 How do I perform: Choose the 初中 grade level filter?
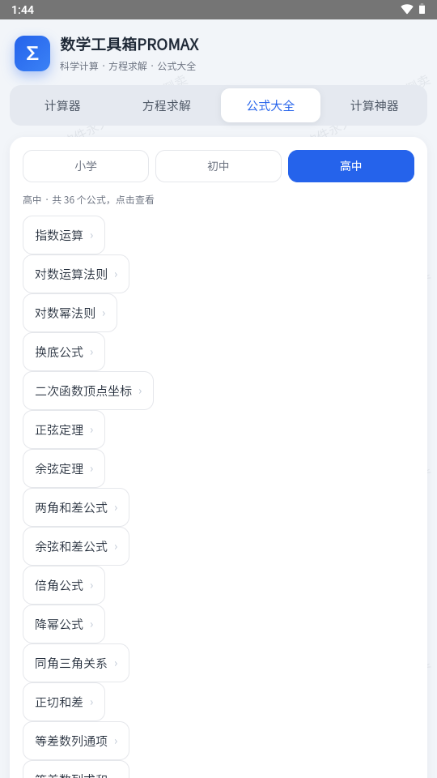point(218,166)
